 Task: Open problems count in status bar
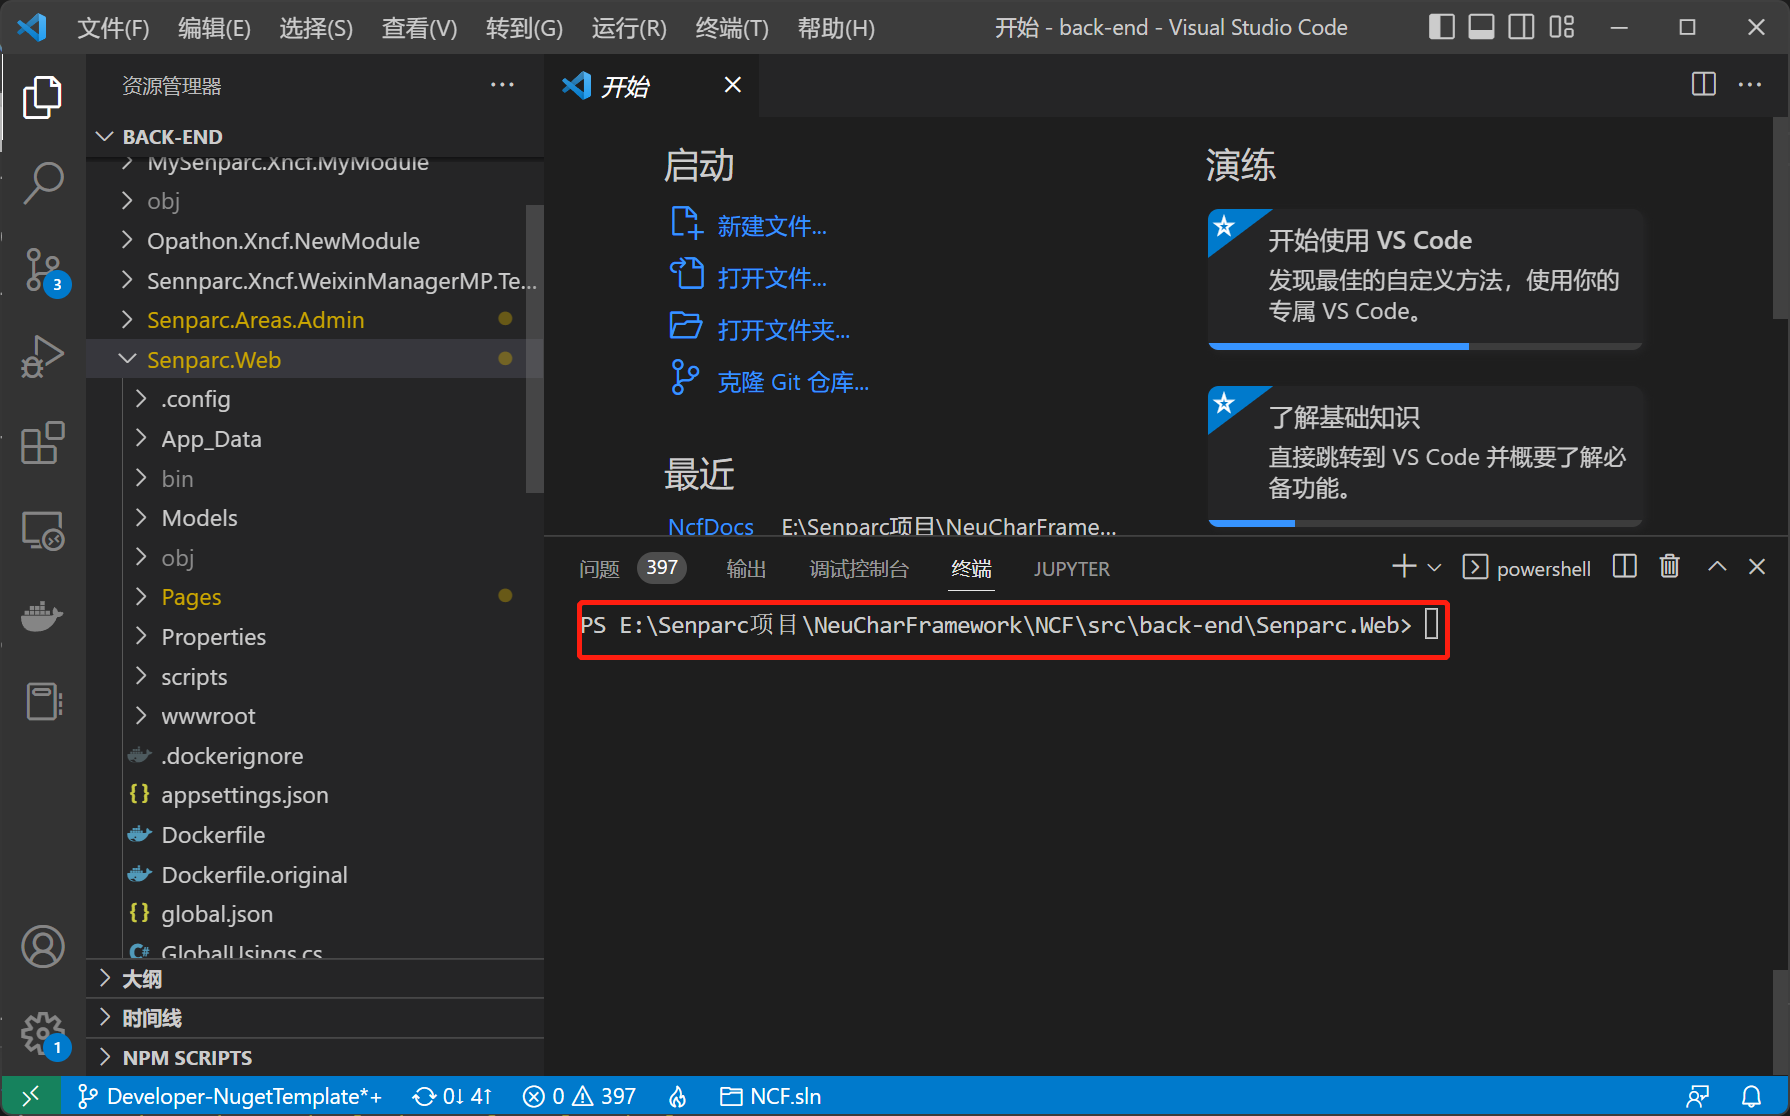pyautogui.click(x=579, y=1096)
